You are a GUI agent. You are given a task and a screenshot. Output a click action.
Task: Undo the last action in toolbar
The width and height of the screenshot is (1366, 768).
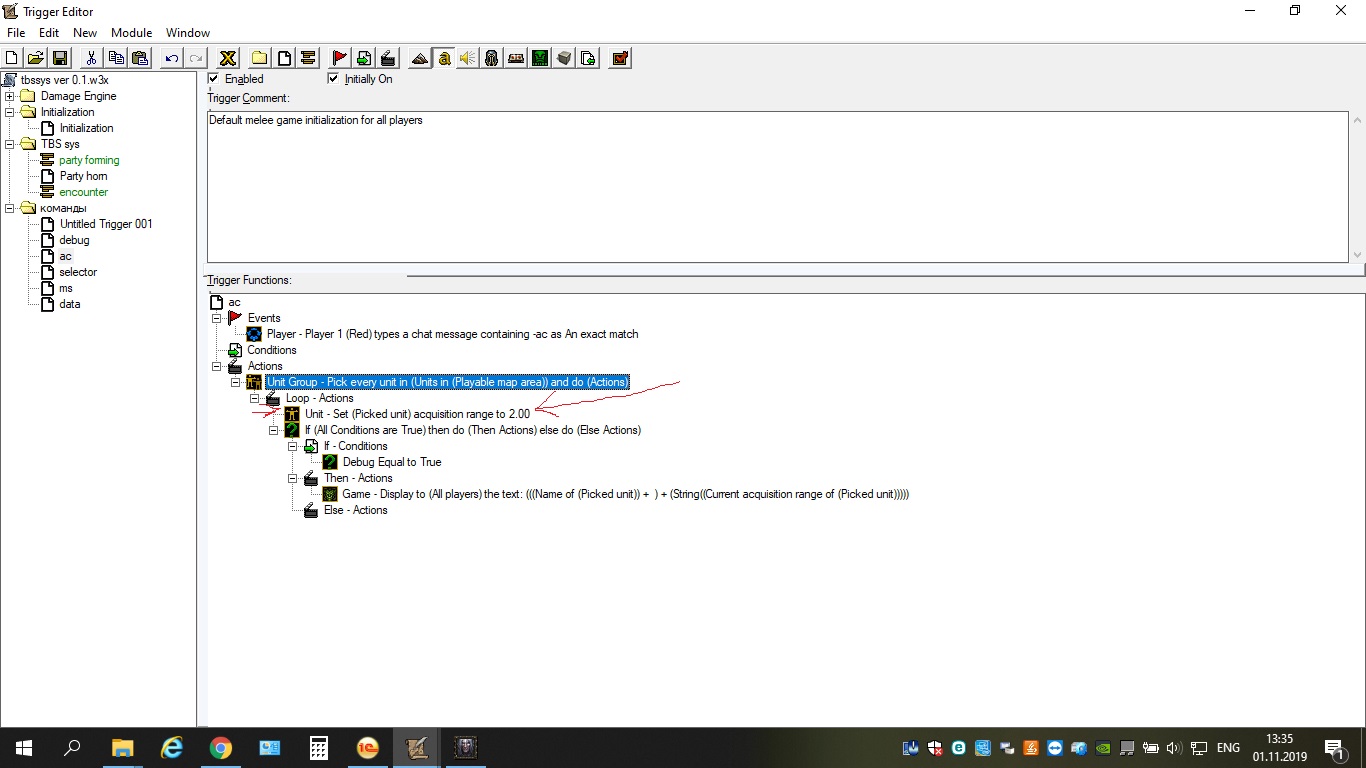(172, 58)
